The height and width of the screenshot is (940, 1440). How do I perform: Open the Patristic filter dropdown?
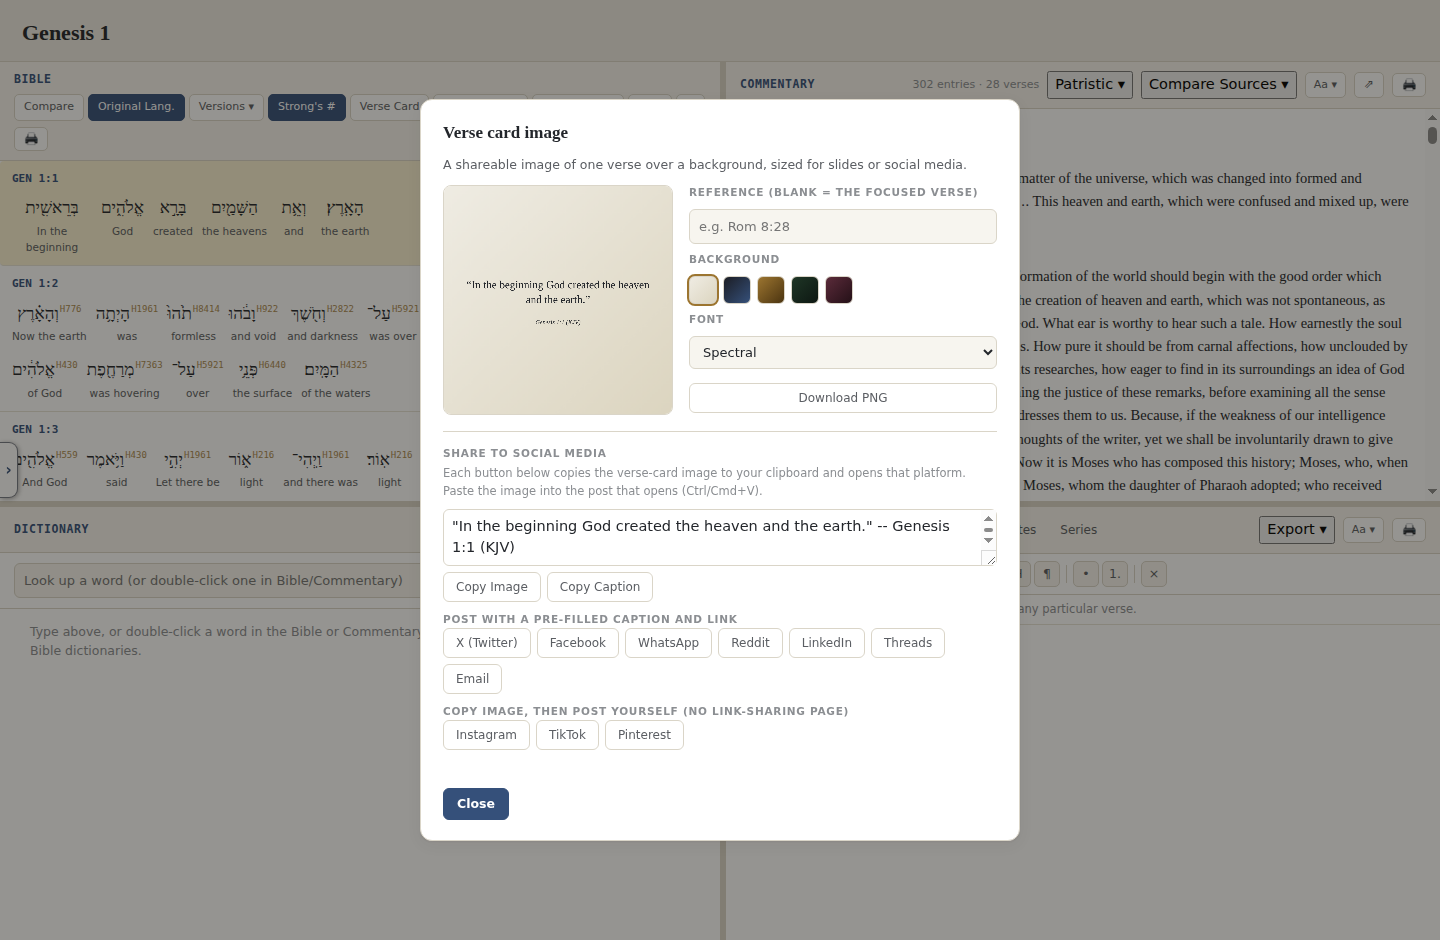(1090, 84)
